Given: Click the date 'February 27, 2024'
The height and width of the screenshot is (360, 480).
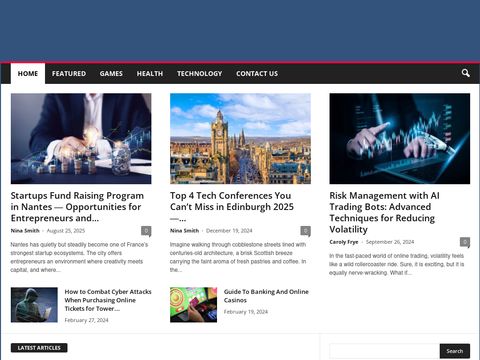Looking at the screenshot, I should [86, 320].
